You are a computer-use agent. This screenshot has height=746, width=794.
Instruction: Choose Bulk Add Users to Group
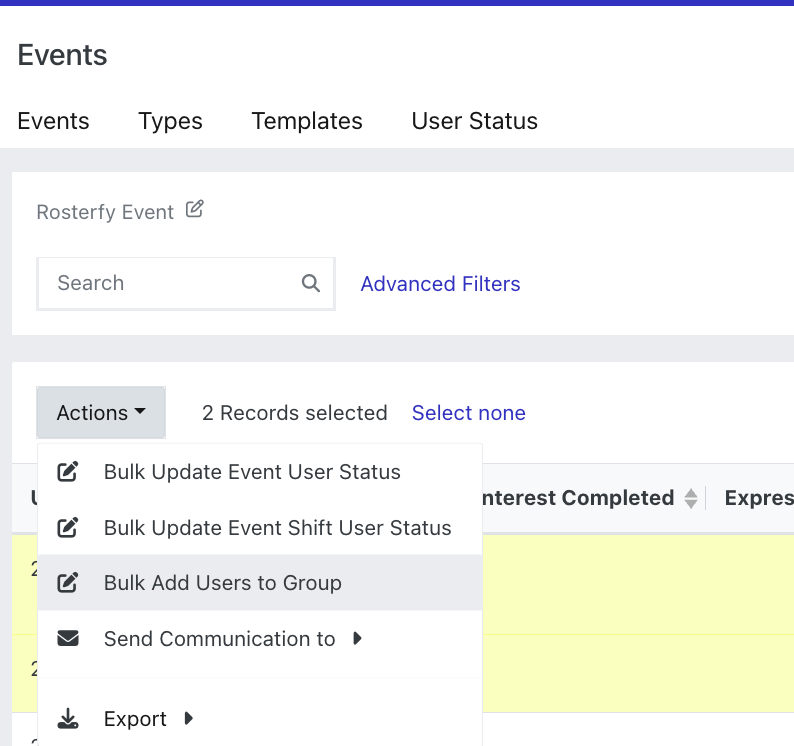coord(222,583)
